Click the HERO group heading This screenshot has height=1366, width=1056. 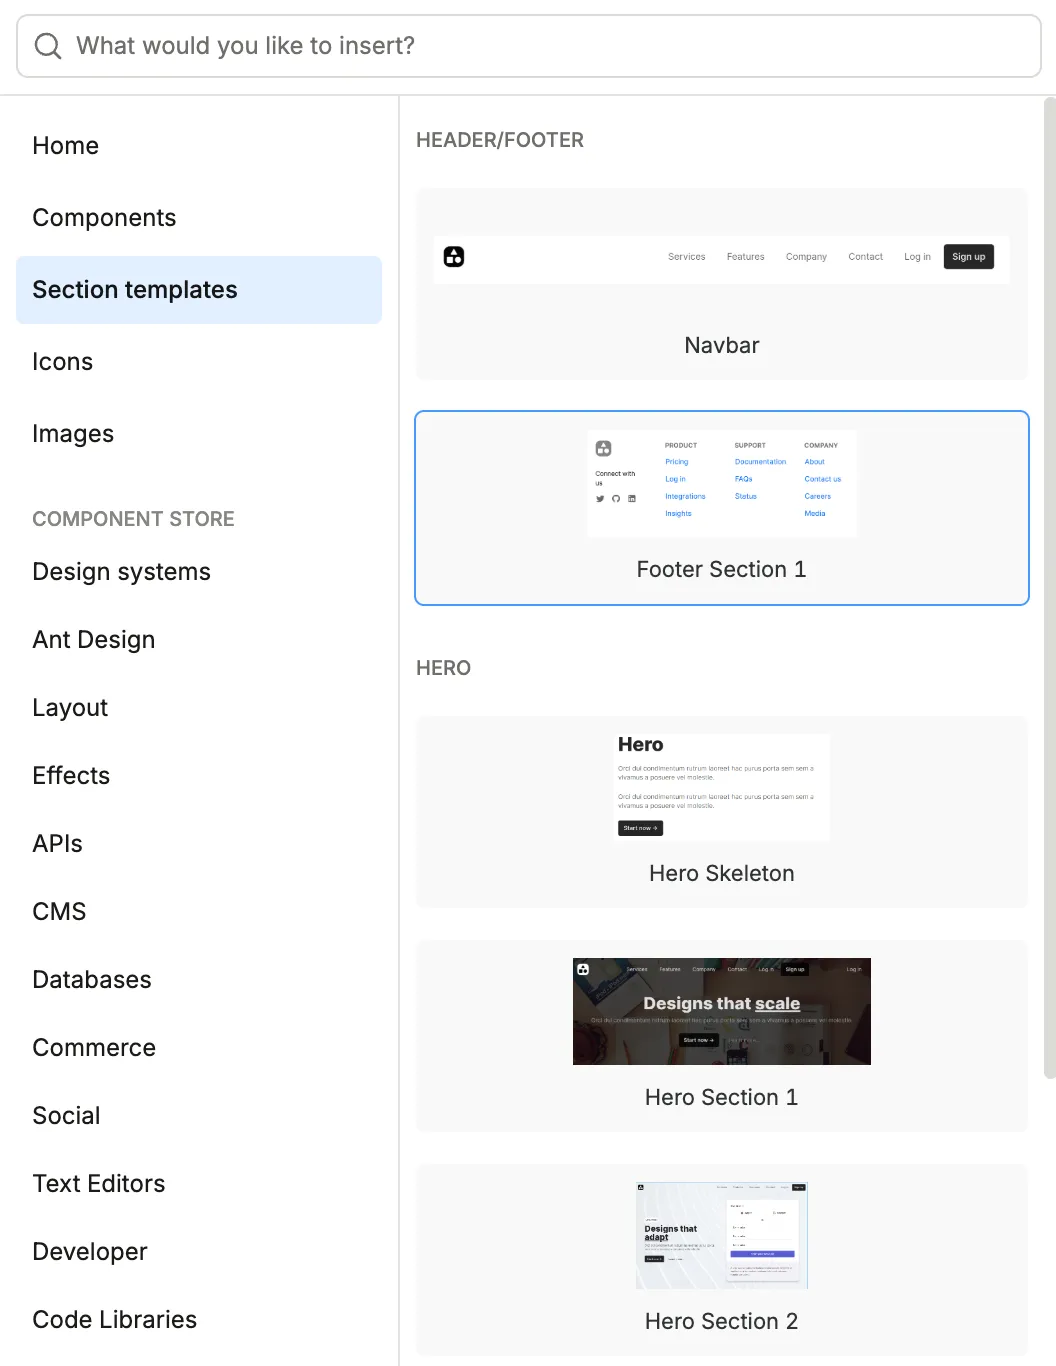pos(444,668)
